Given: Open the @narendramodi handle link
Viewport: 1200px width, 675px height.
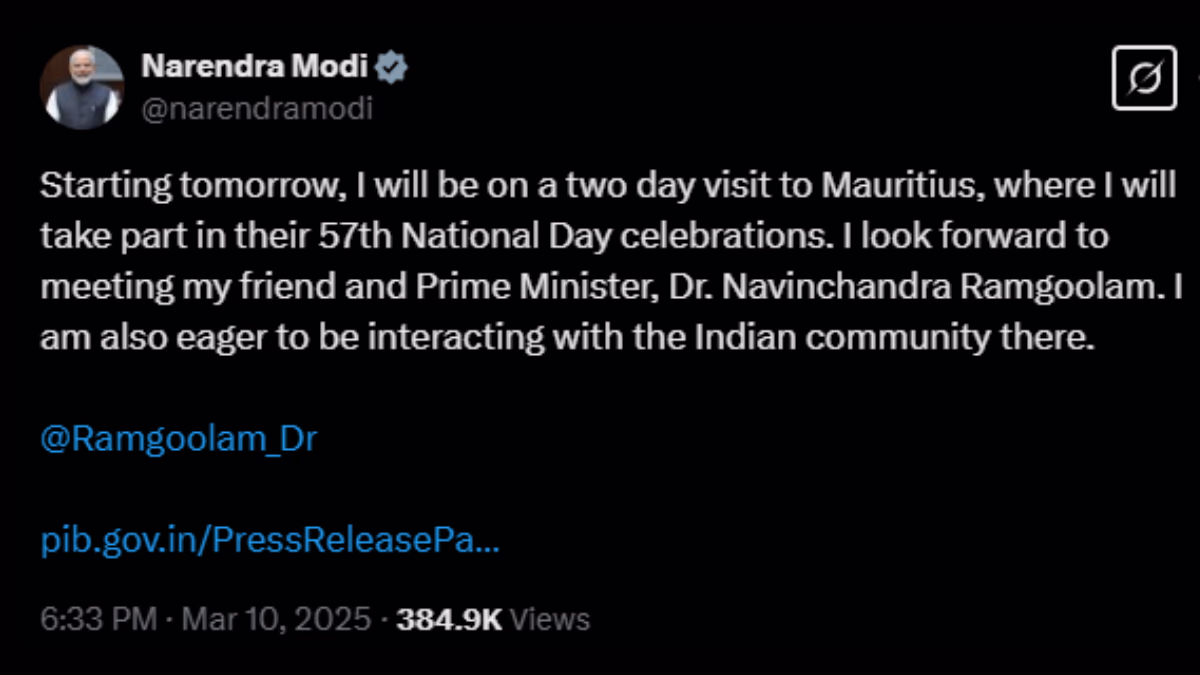Looking at the screenshot, I should click(257, 107).
